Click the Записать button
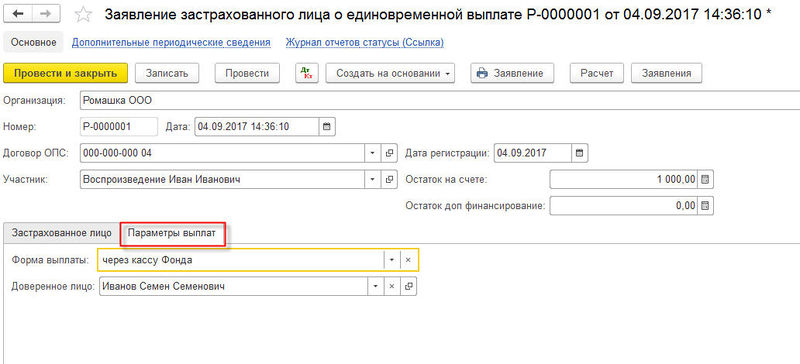This screenshot has height=364, width=800. (x=167, y=73)
